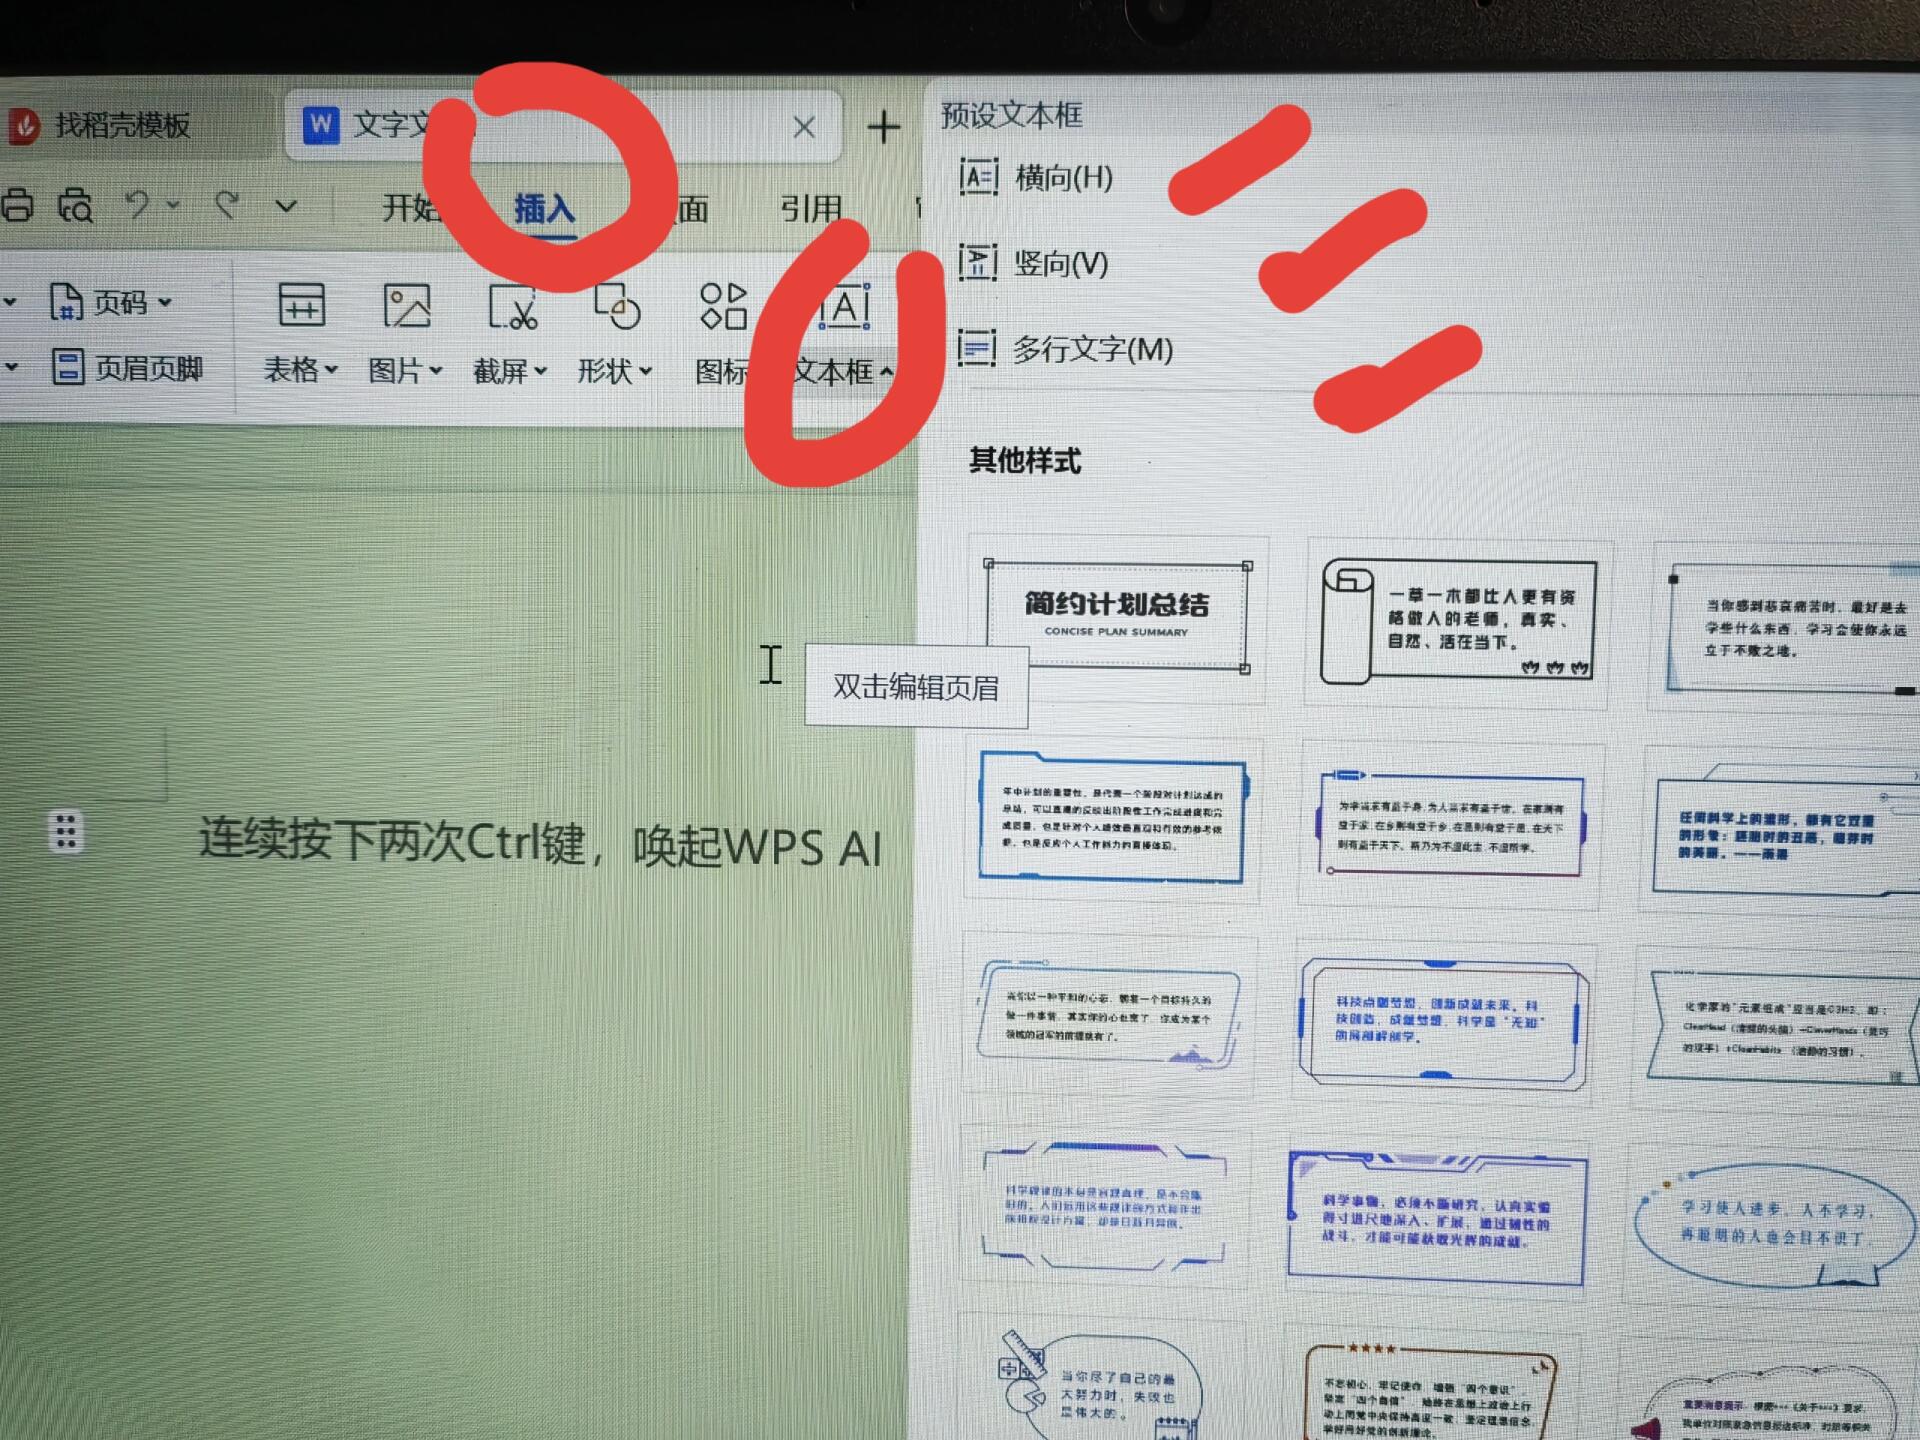1920x1440 pixels.
Task: Choose the blue frame 年中计划 text box
Action: tap(1112, 817)
